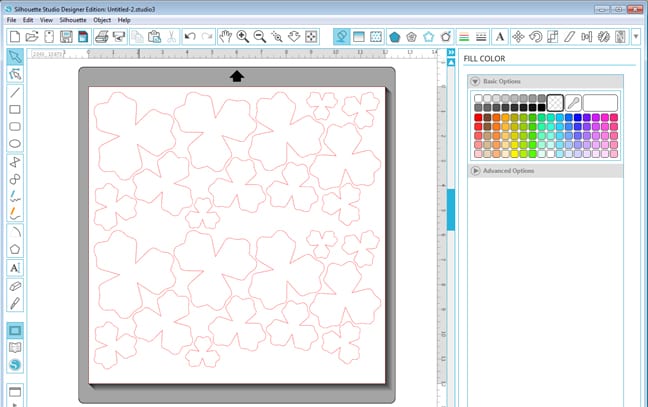This screenshot has width=648, height=407.
Task: Open the Text Style panel icon
Action: pos(500,37)
